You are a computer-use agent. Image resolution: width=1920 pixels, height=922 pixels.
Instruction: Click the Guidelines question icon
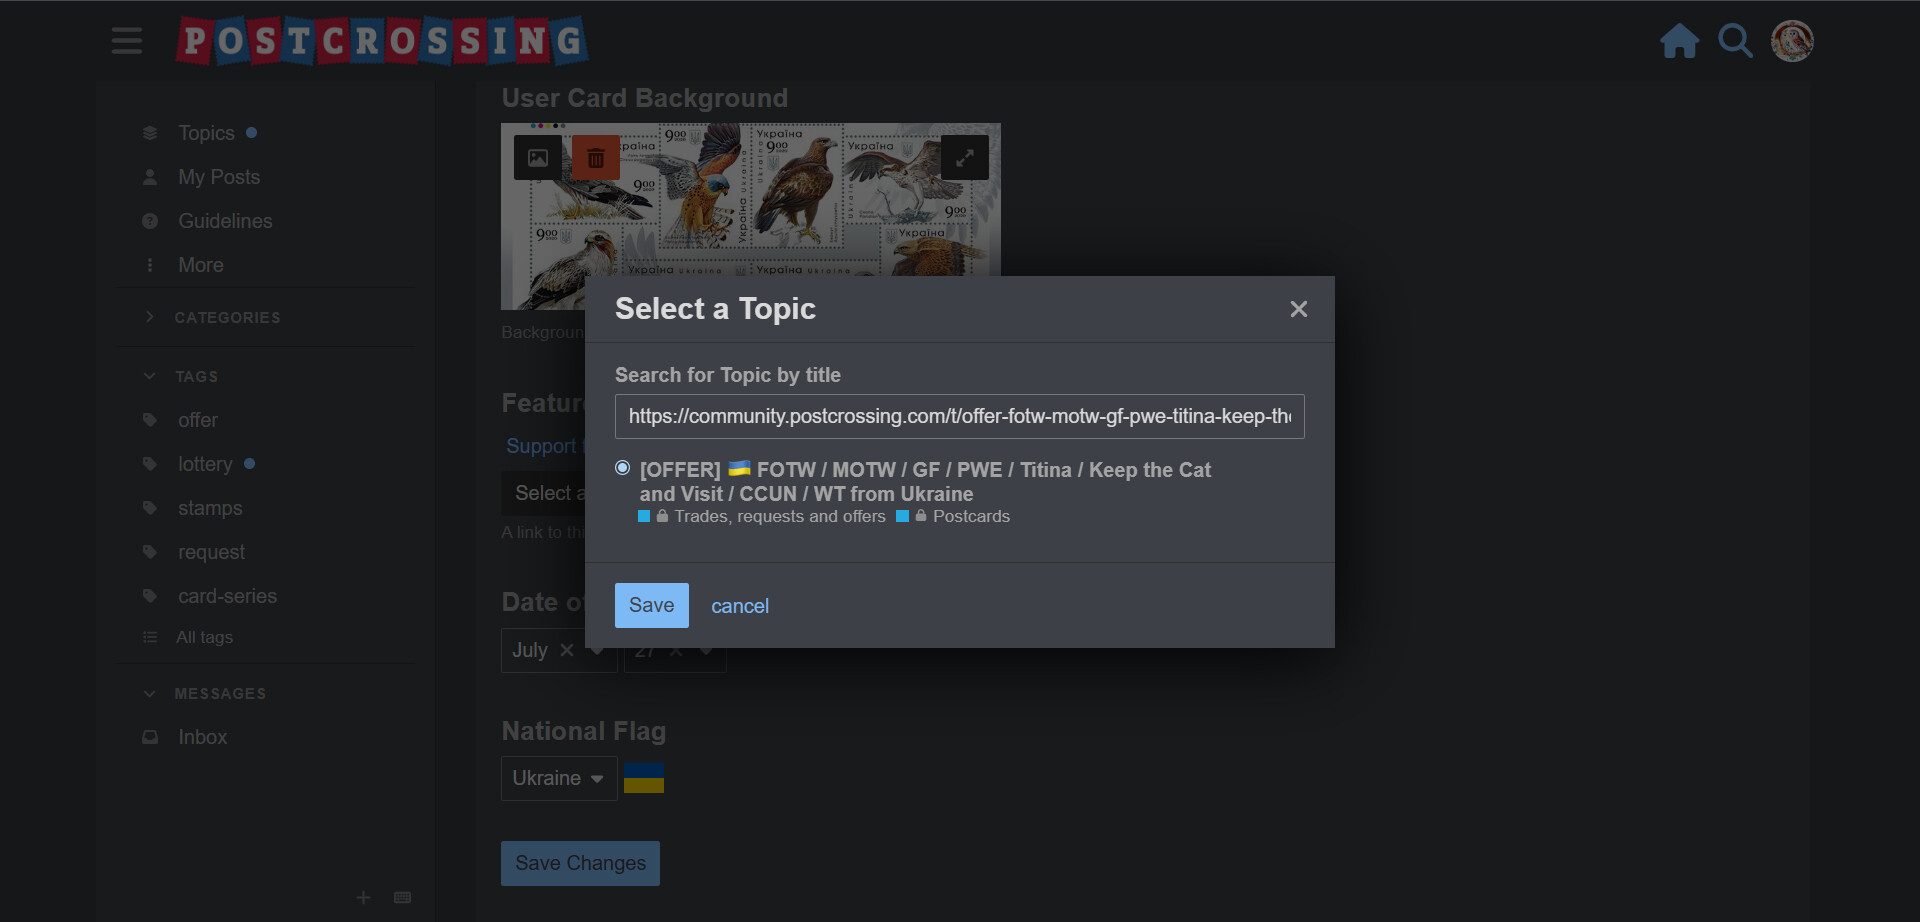pos(150,221)
